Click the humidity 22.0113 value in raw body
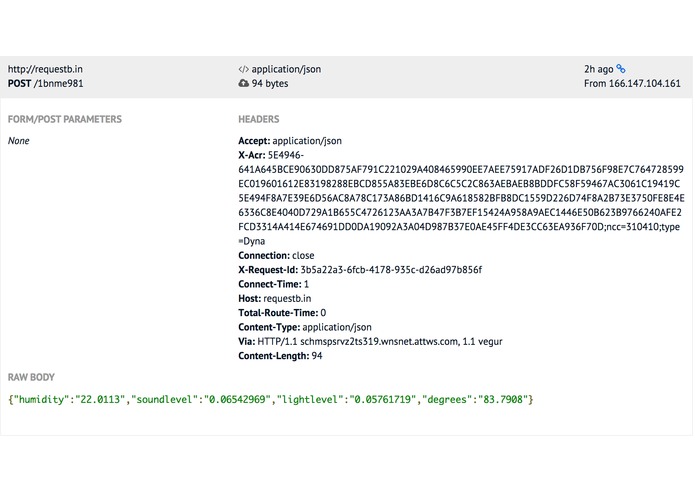This screenshot has width=695, height=494. 100,400
